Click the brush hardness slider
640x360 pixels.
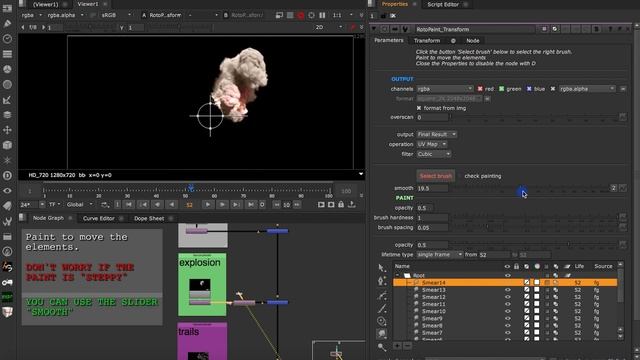[x=535, y=218]
